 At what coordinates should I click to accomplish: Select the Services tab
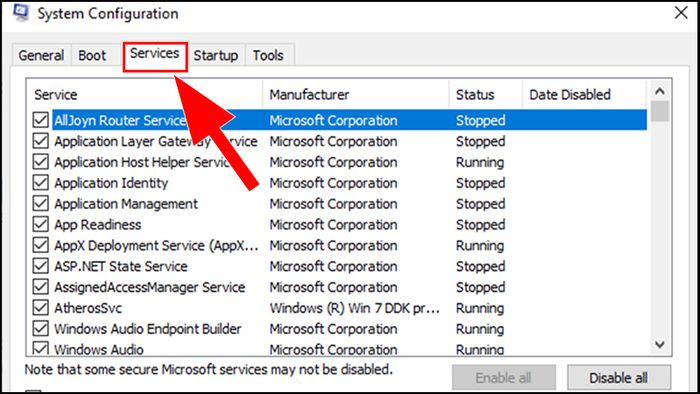(x=154, y=55)
